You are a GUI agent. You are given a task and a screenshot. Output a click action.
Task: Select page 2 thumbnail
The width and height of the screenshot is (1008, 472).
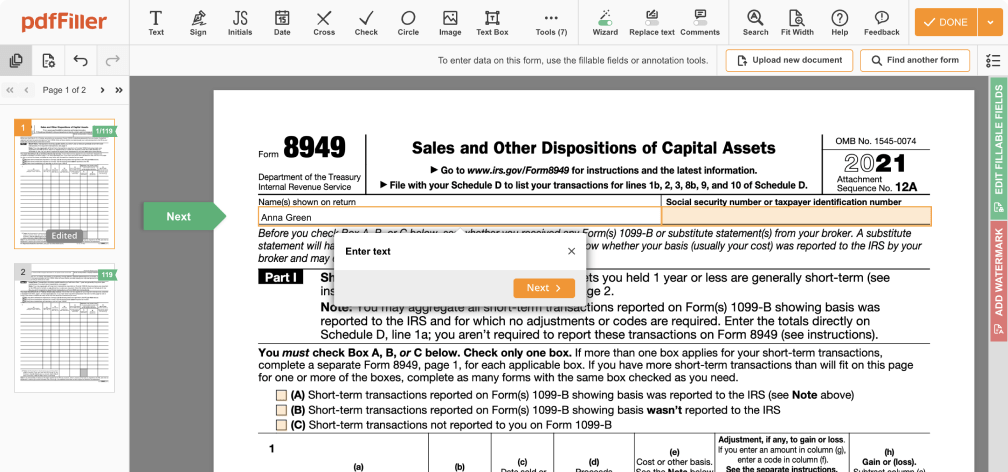64,328
